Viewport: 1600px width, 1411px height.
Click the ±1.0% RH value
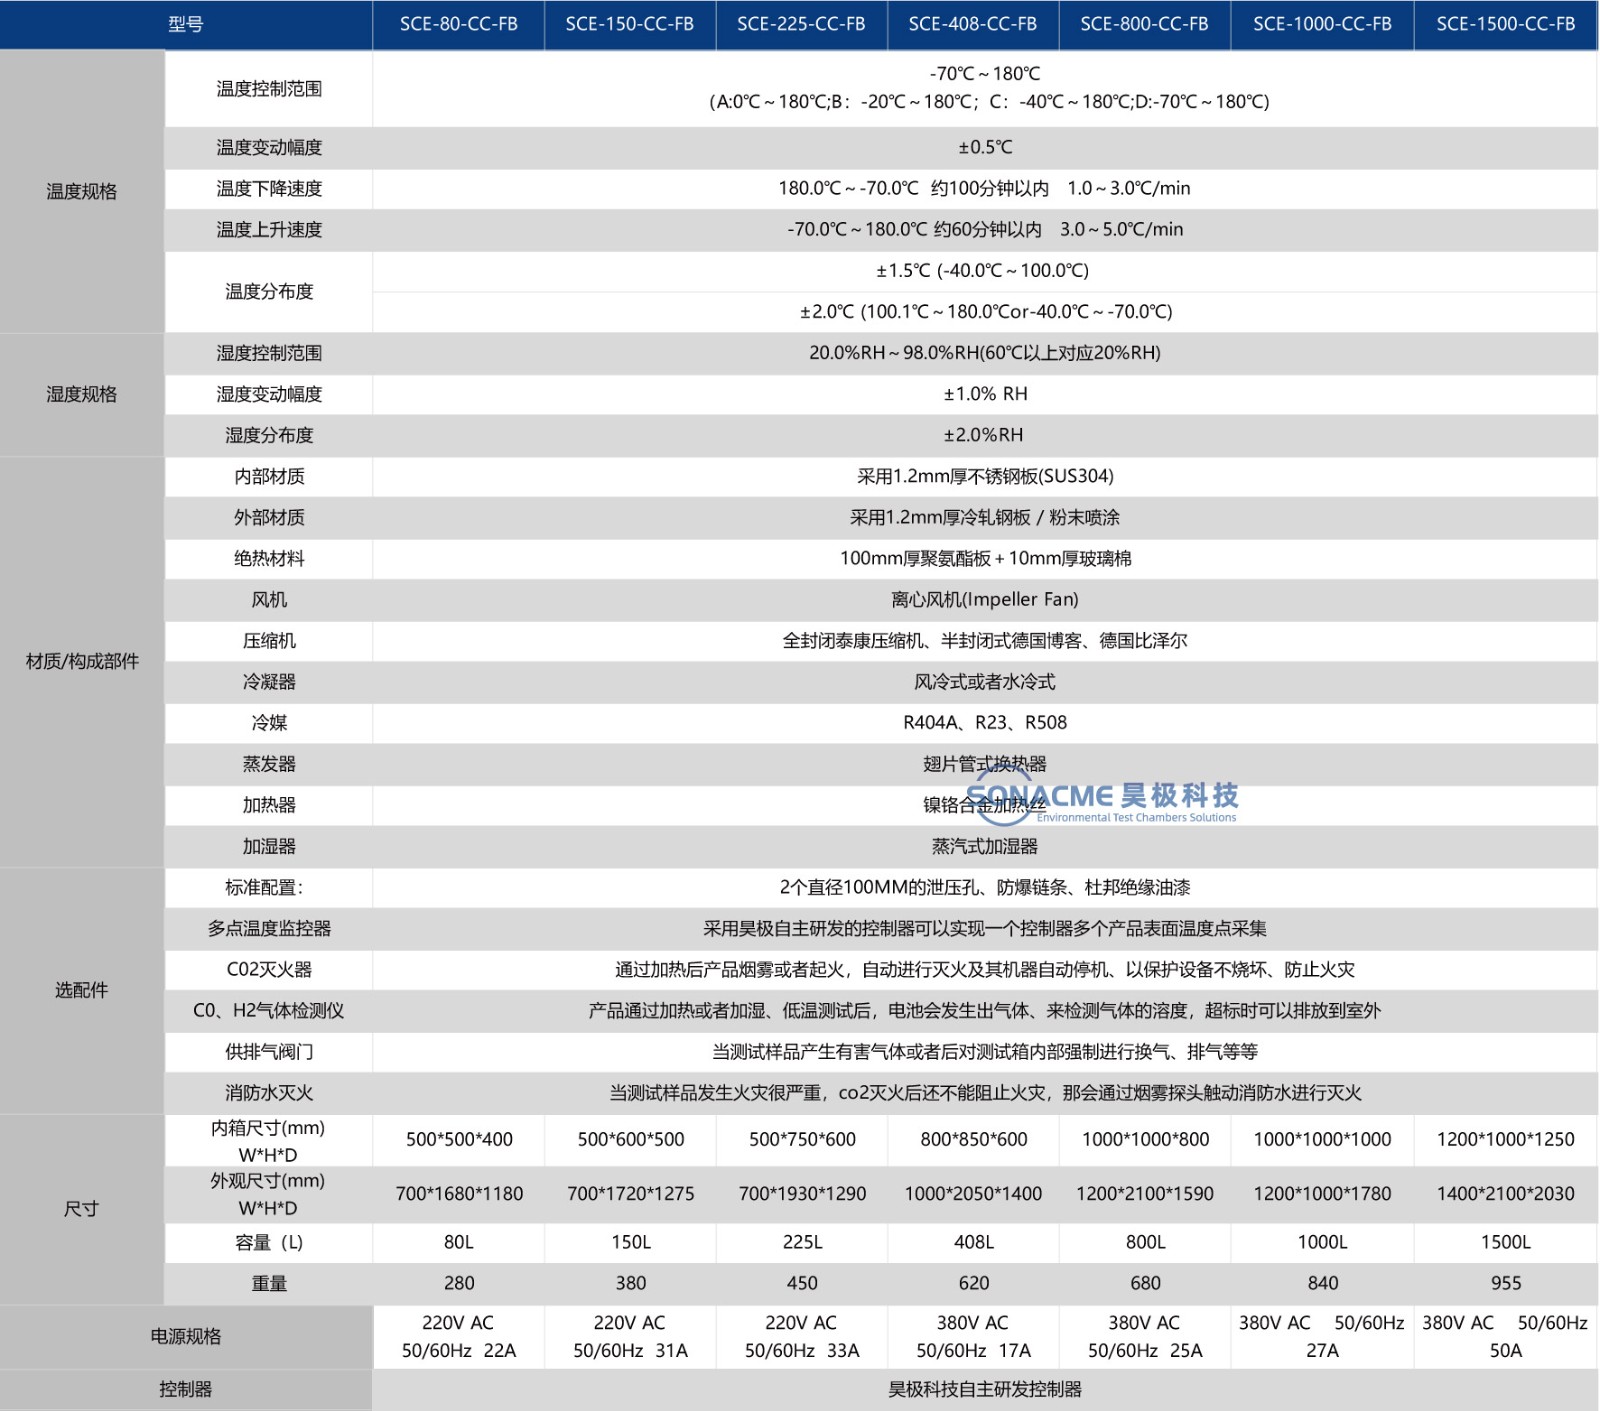tap(985, 394)
